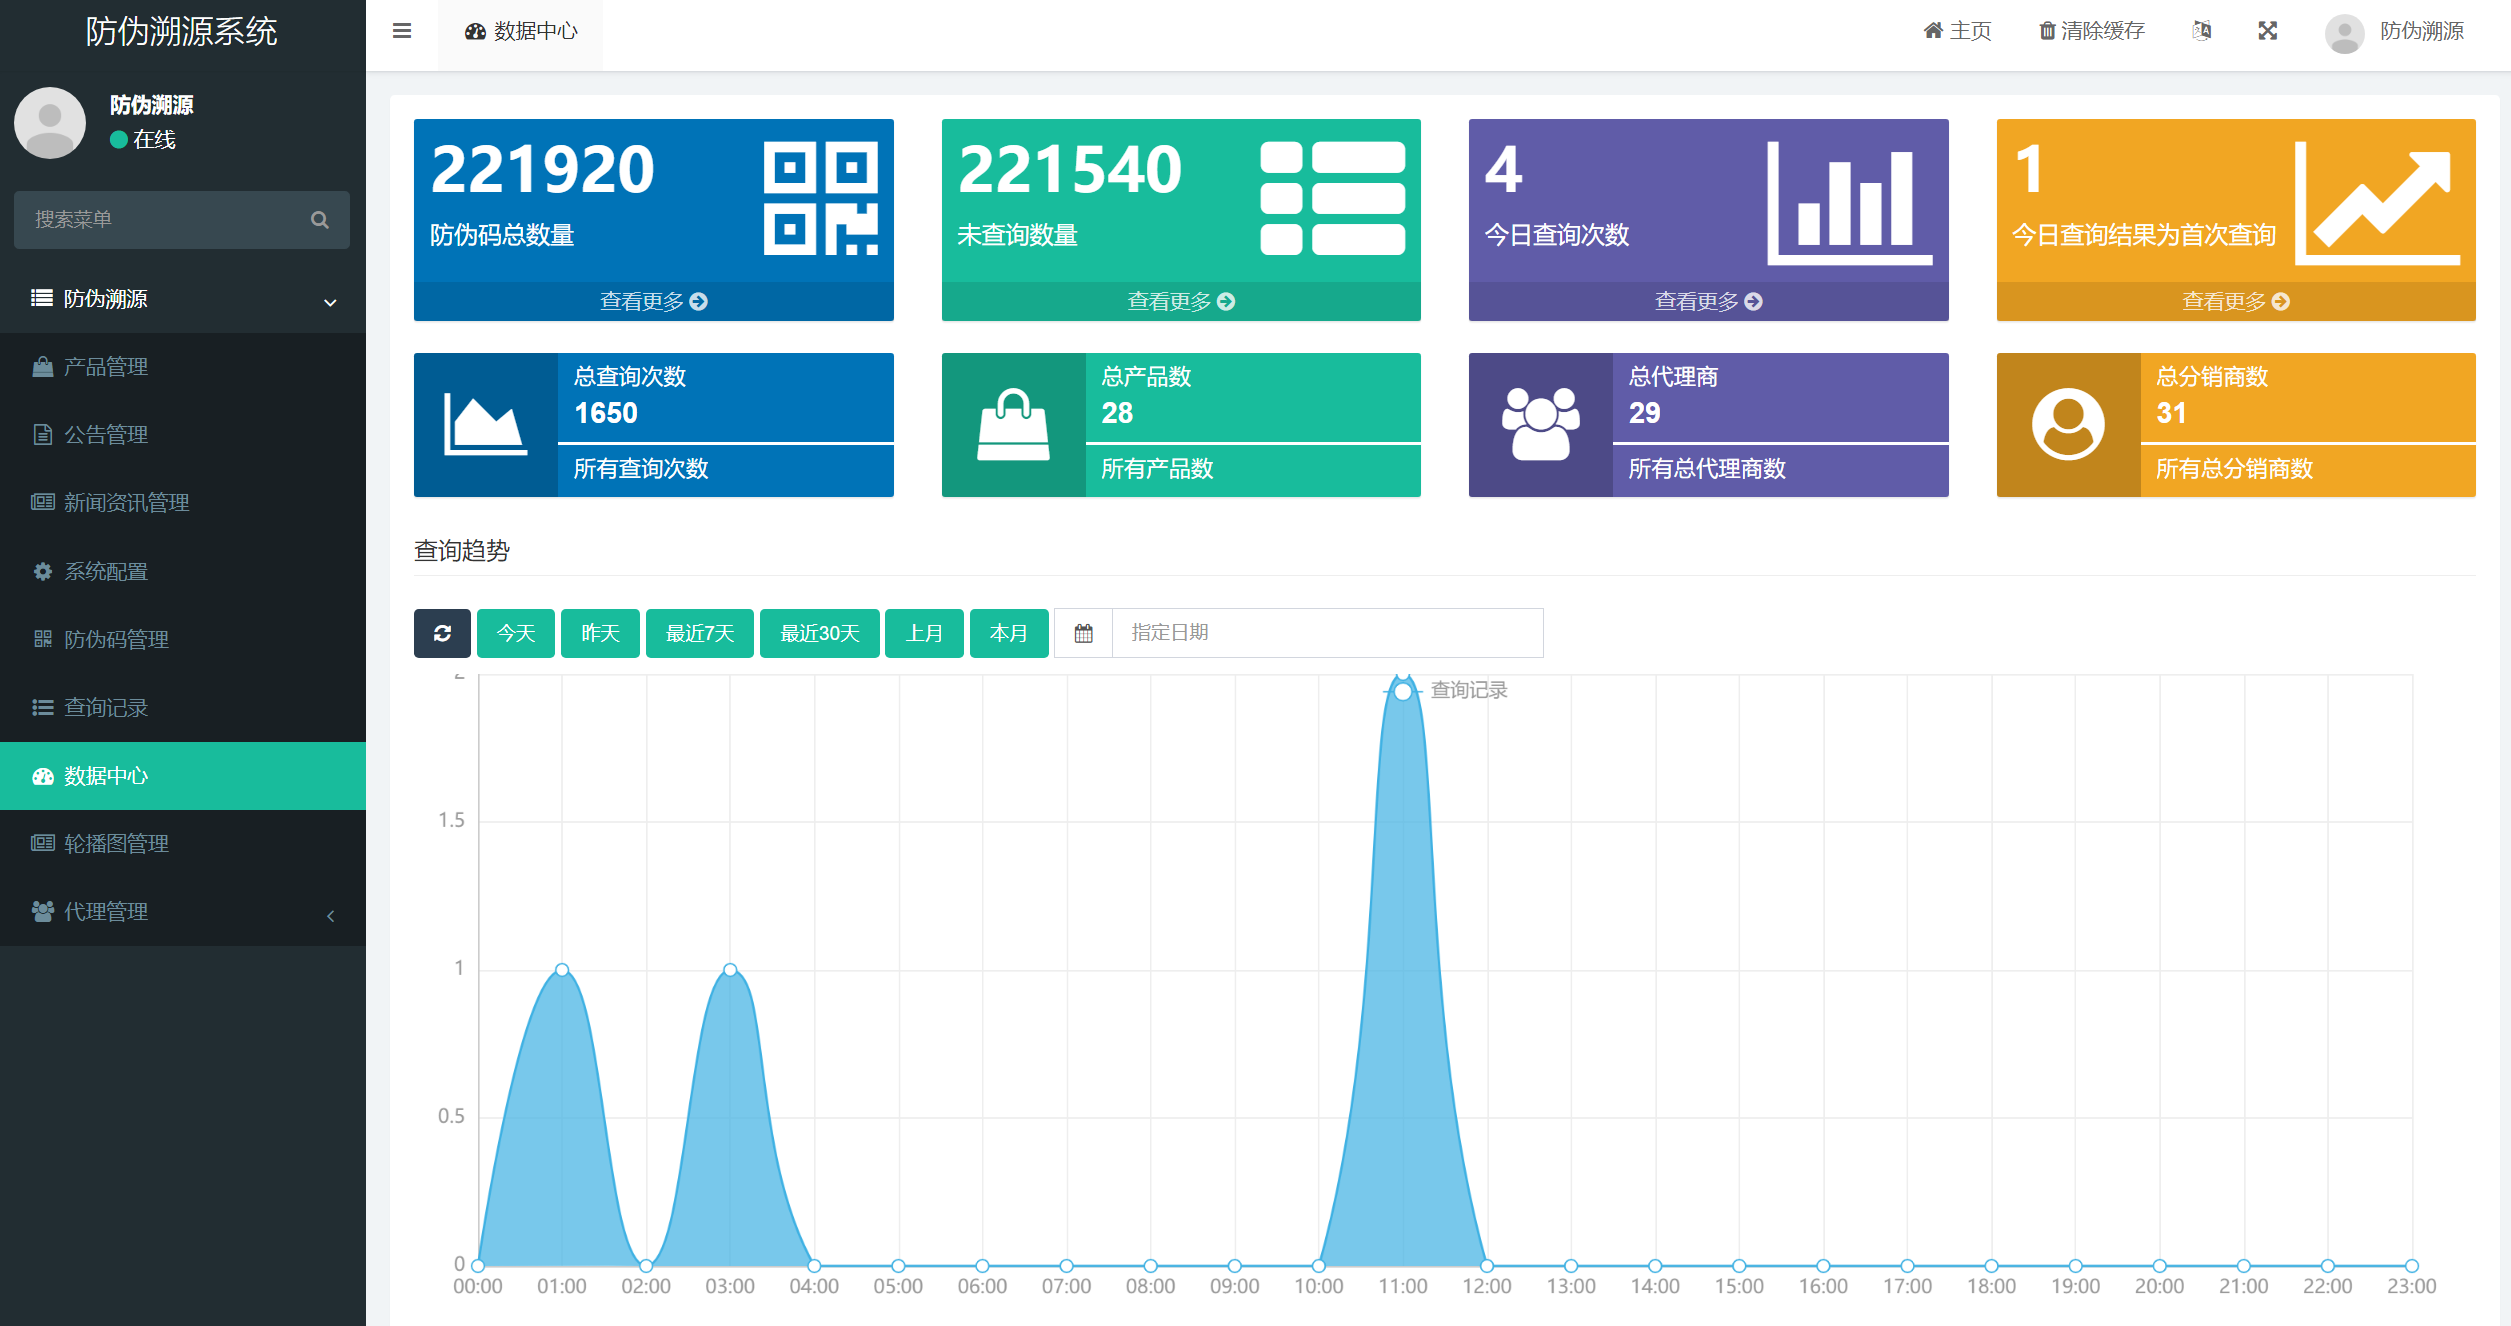Toggle the 查询记录 legend series
The height and width of the screenshot is (1326, 2511).
pos(1446,690)
